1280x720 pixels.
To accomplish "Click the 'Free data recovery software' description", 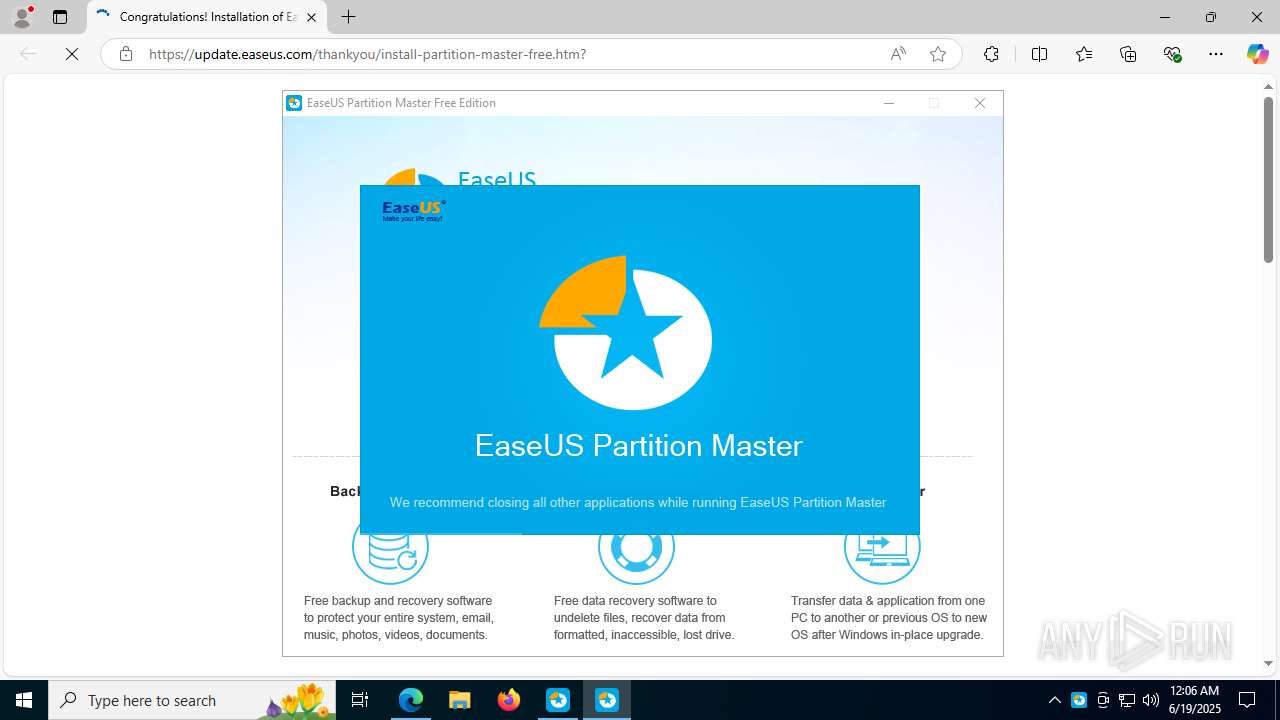I will click(644, 618).
